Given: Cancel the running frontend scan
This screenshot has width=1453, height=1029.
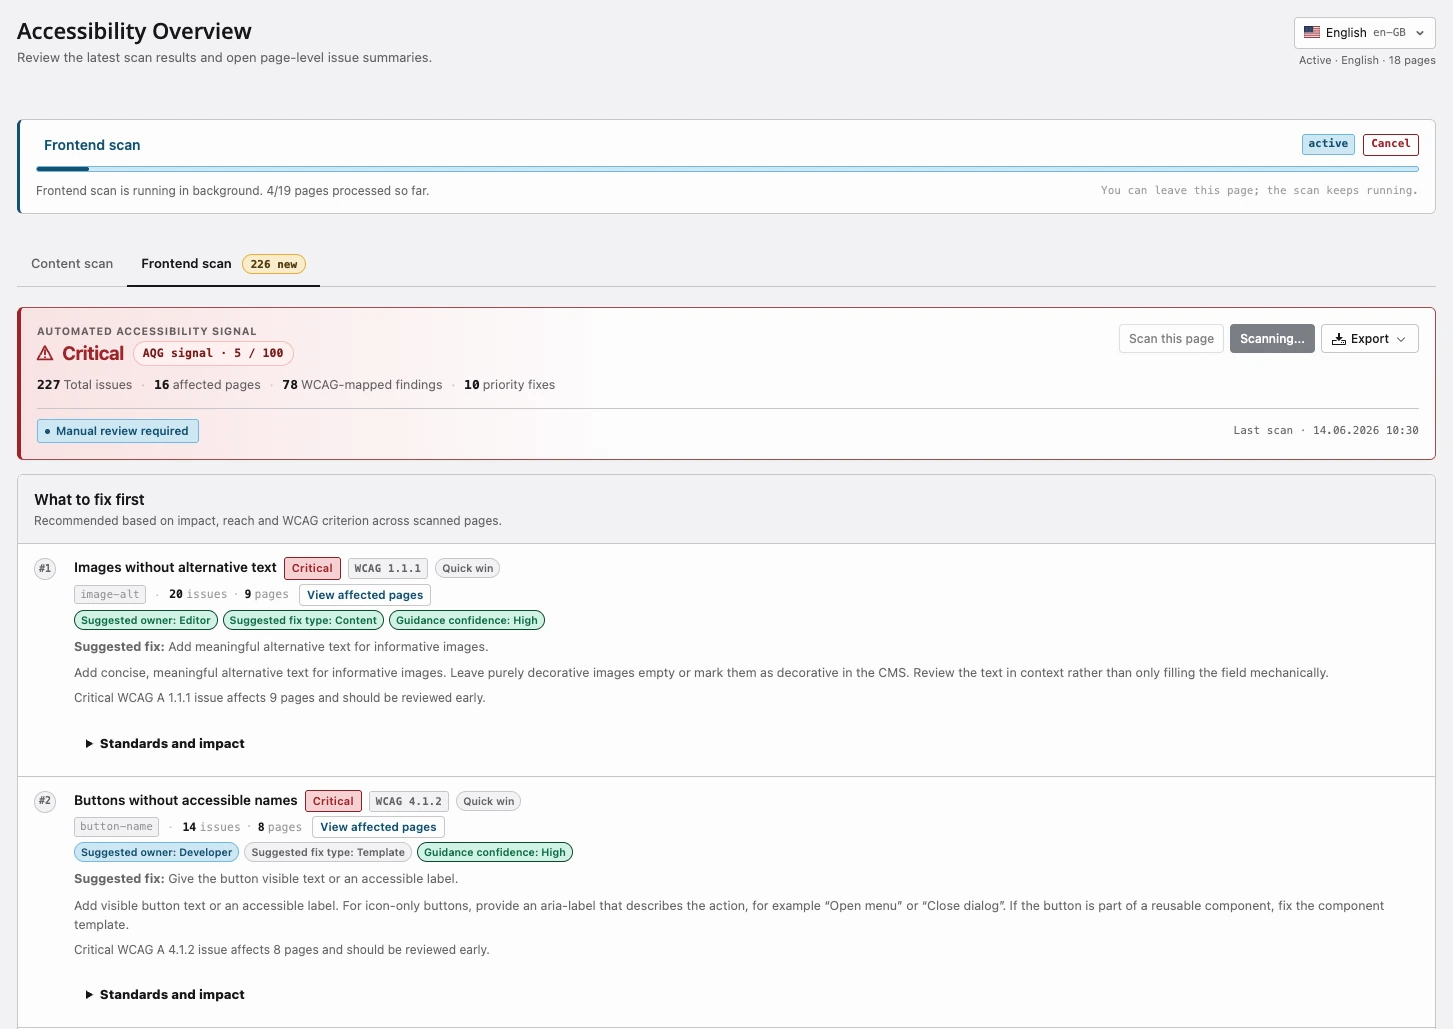Looking at the screenshot, I should point(1390,144).
